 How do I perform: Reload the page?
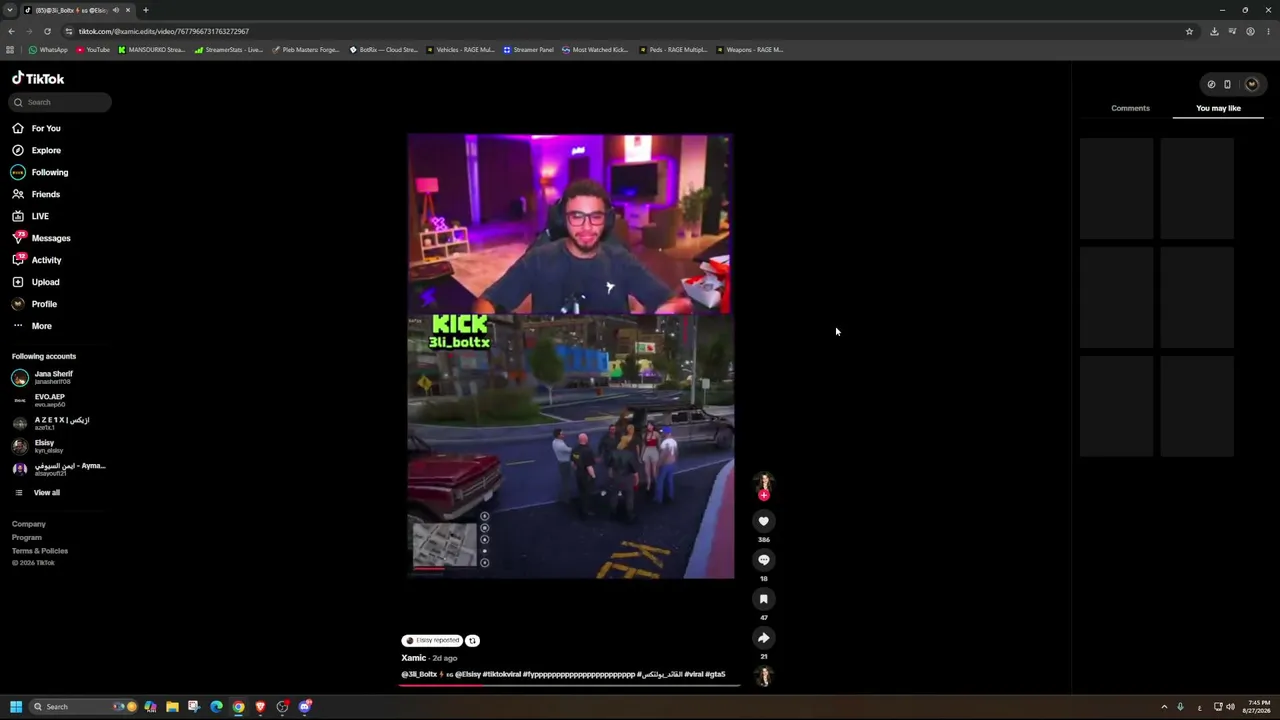47,31
